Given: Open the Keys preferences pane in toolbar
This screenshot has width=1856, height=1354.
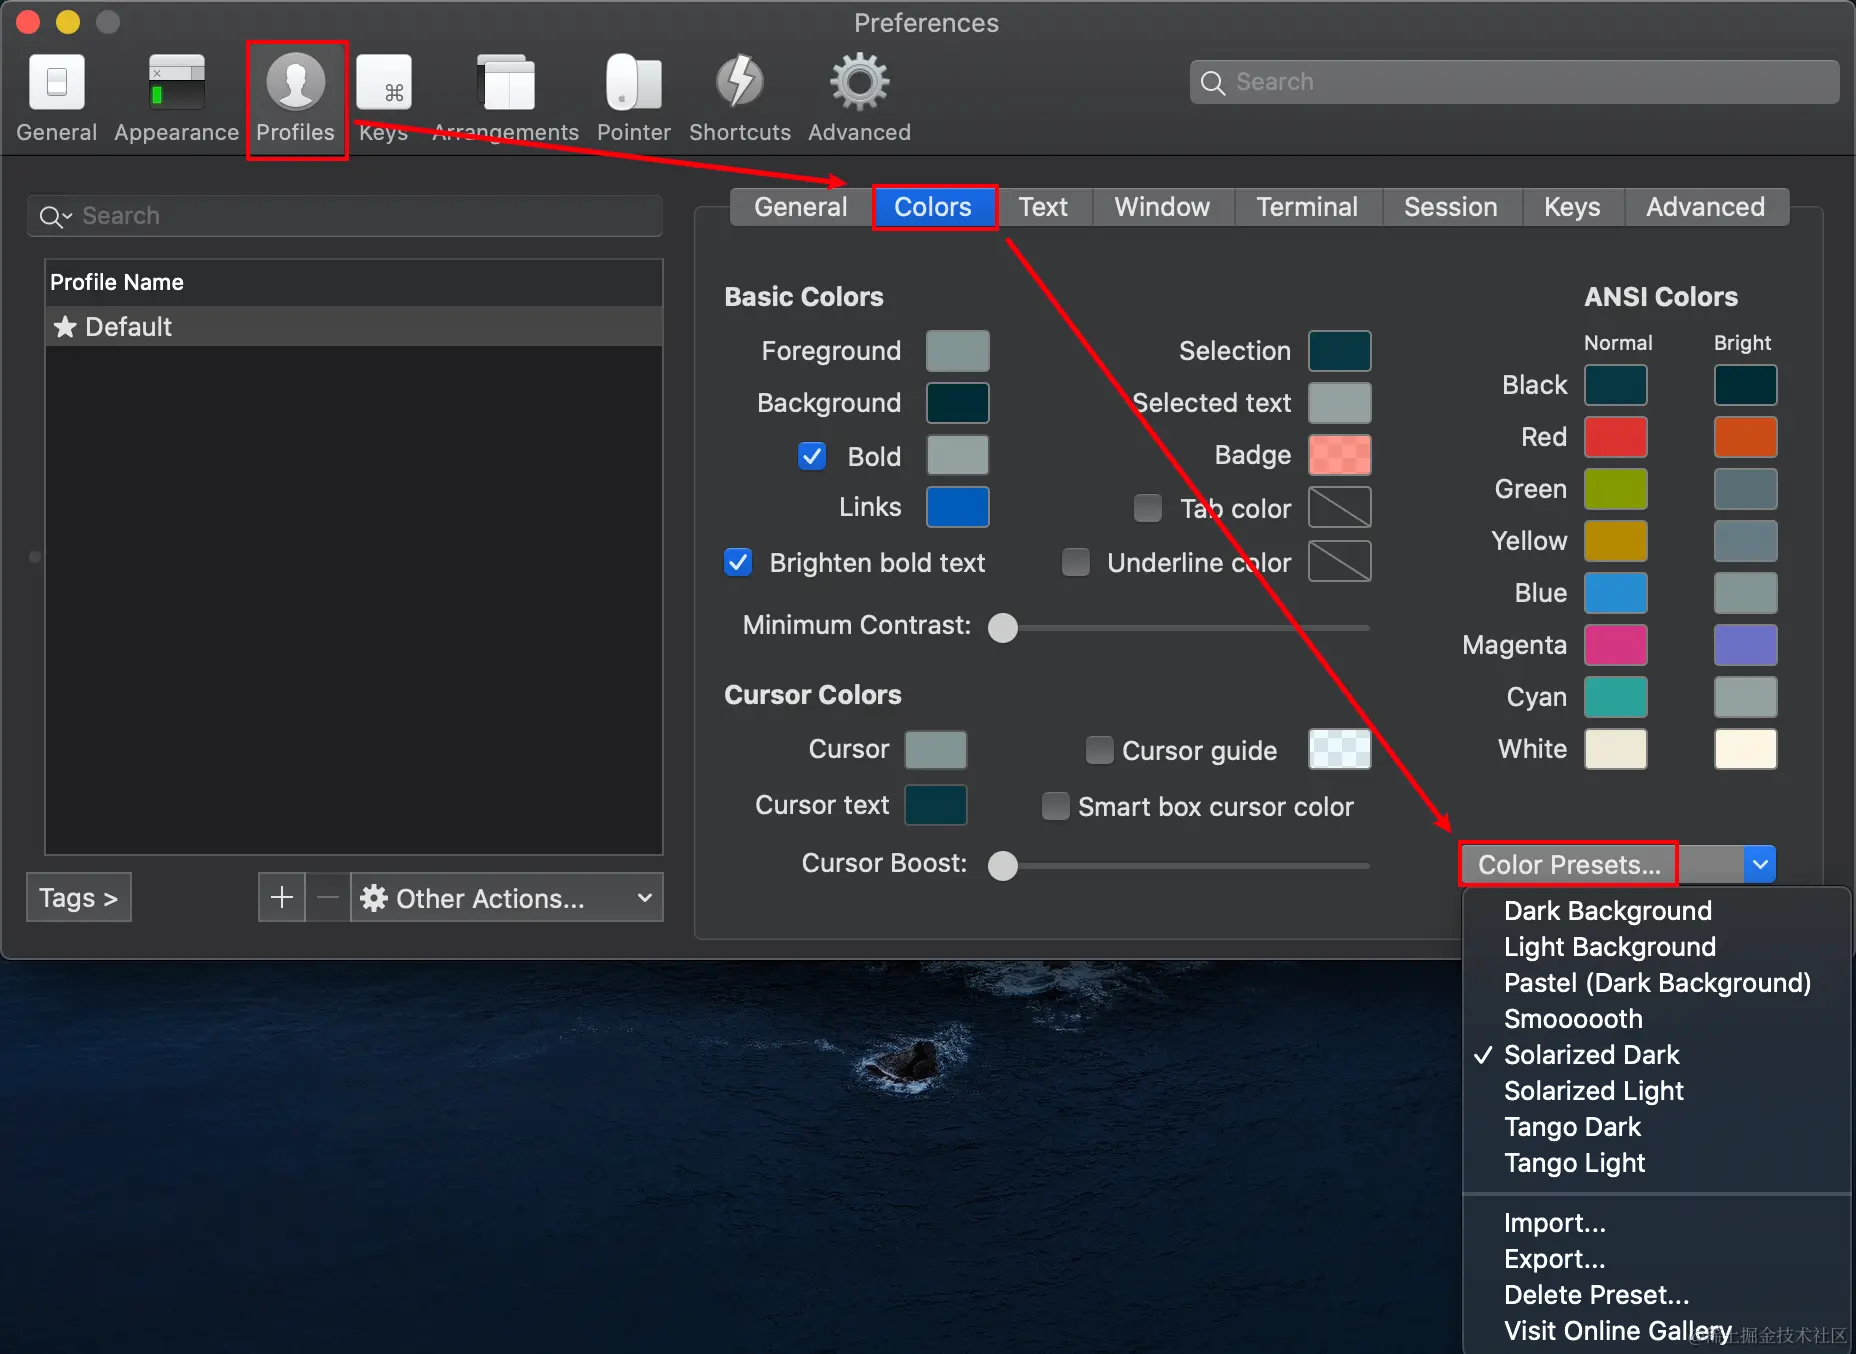Looking at the screenshot, I should click(384, 99).
